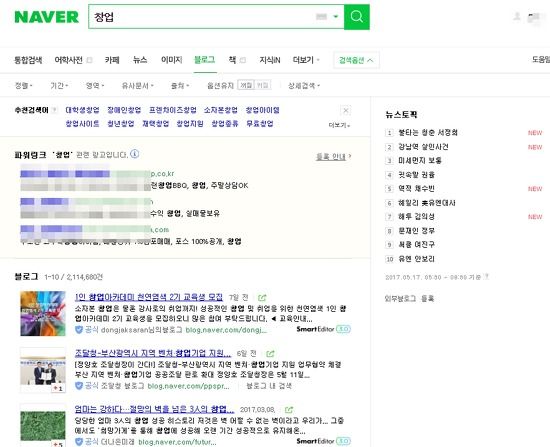Viewport: 550px width, 447px height.
Task: Open blog post 1인 창업아카데미 천연염색 2기 교육생 모집
Action: [149, 297]
